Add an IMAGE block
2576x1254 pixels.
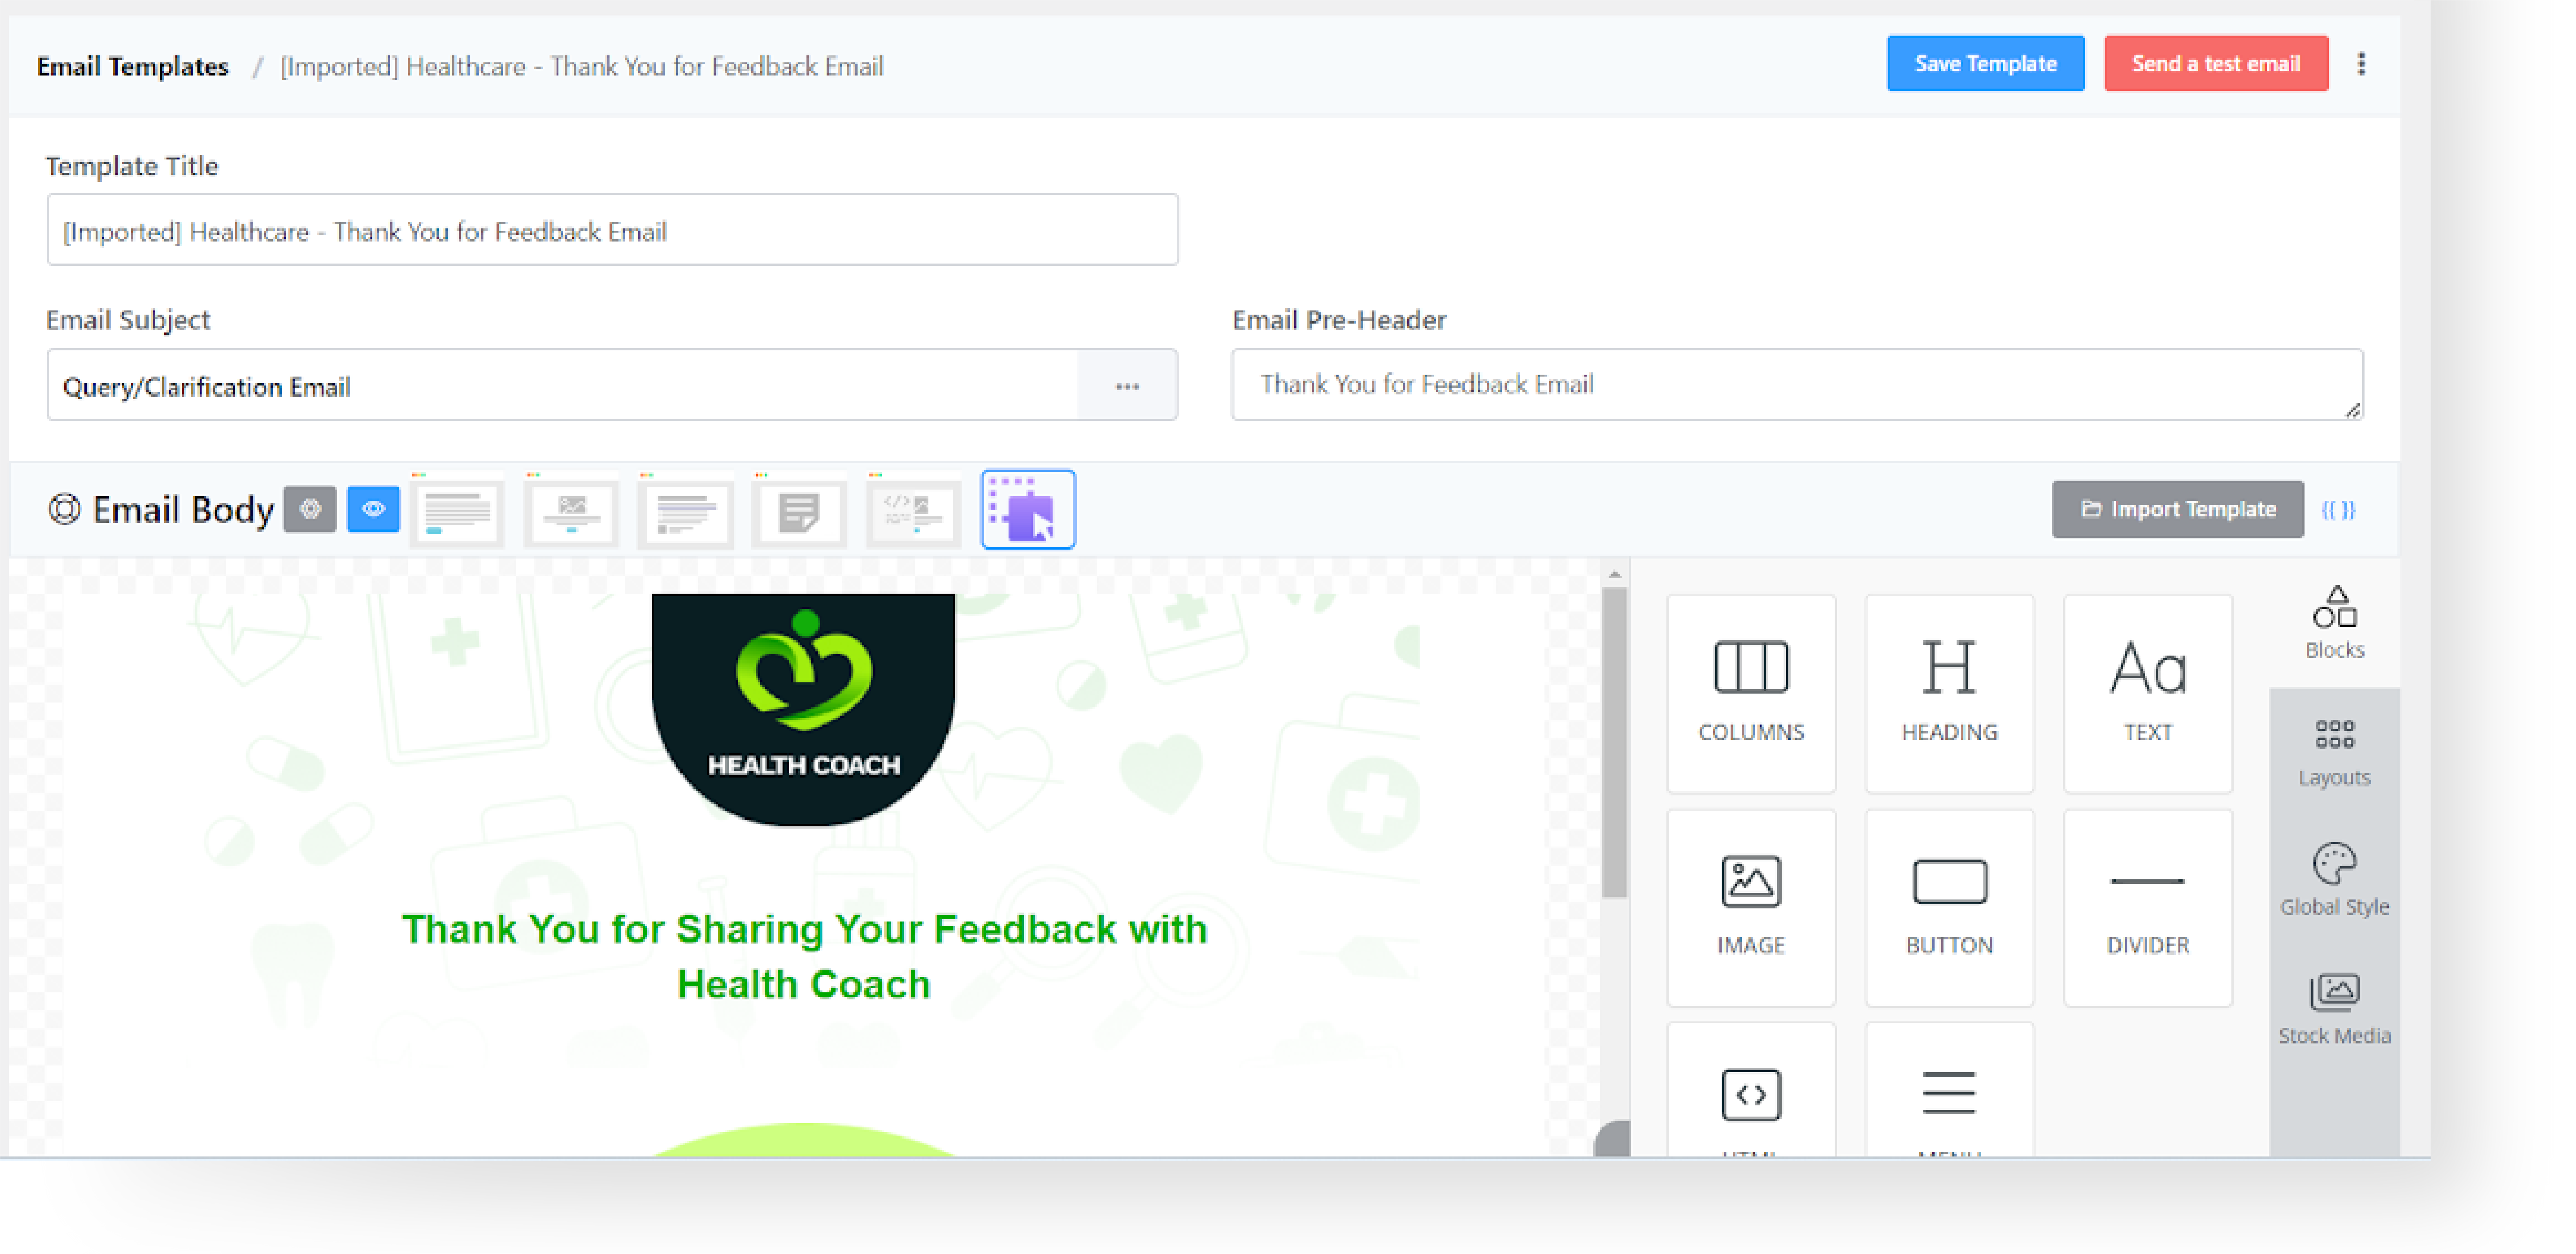[1750, 907]
